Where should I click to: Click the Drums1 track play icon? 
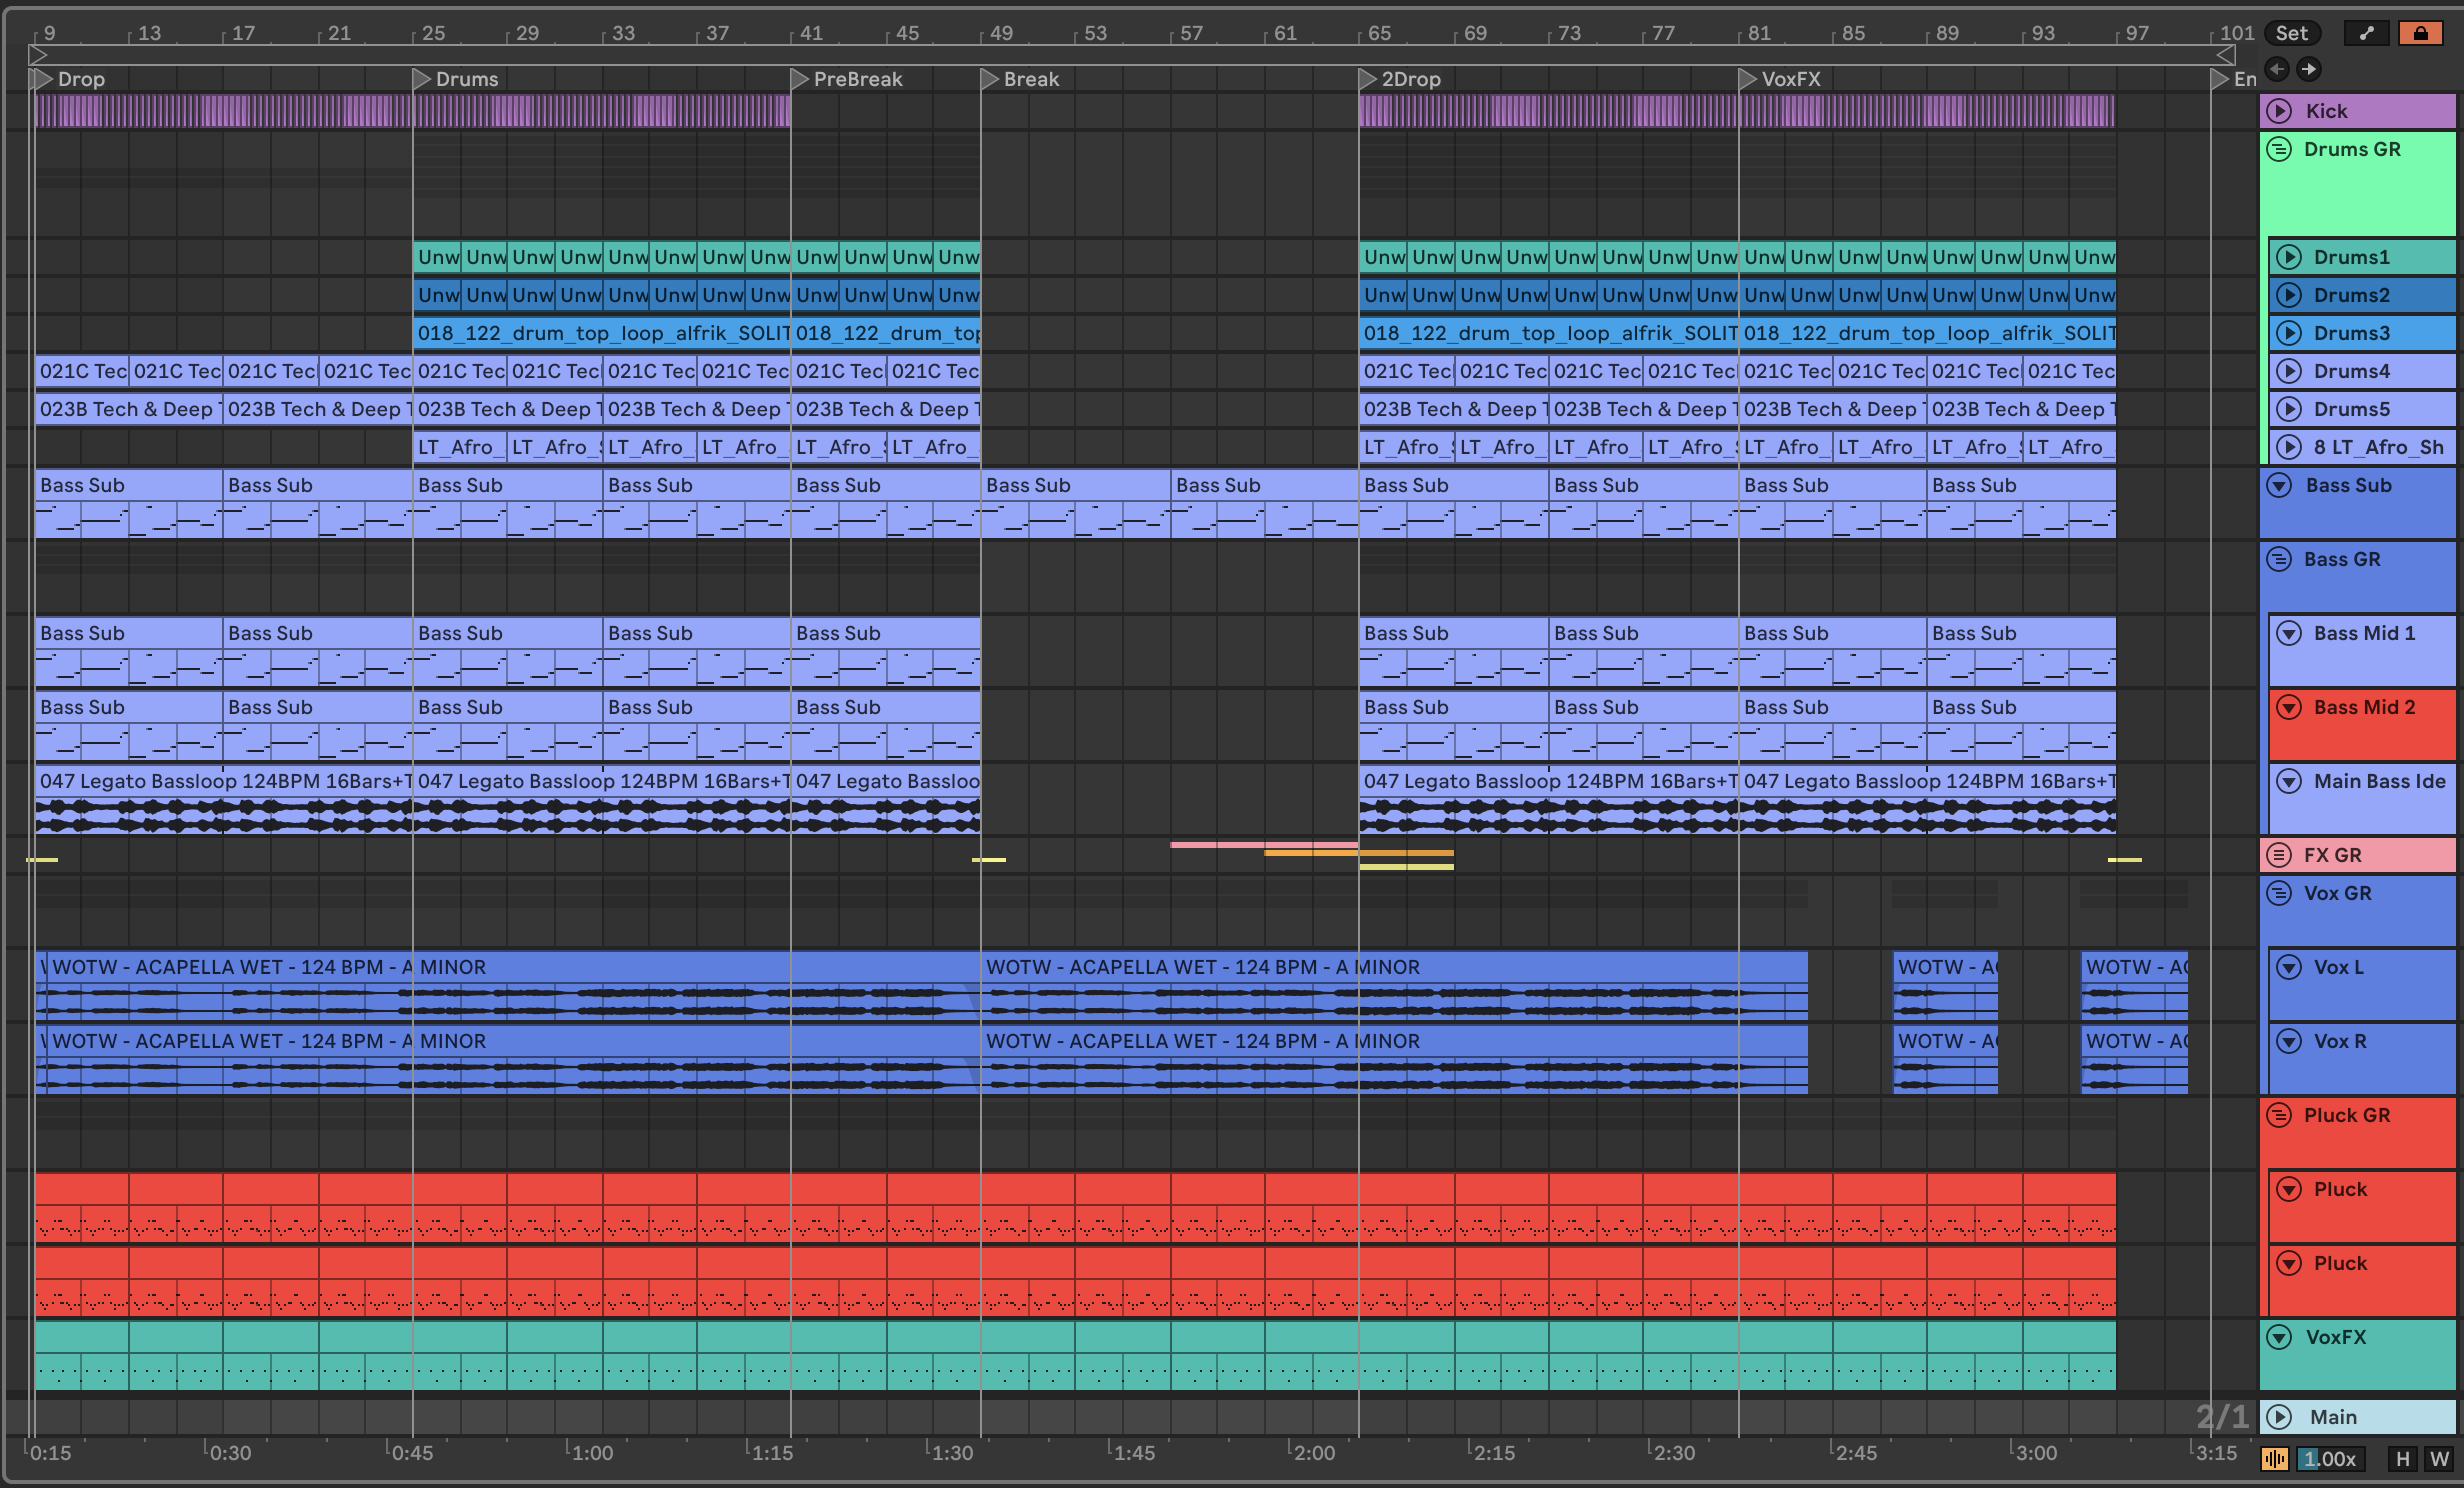pos(2288,257)
